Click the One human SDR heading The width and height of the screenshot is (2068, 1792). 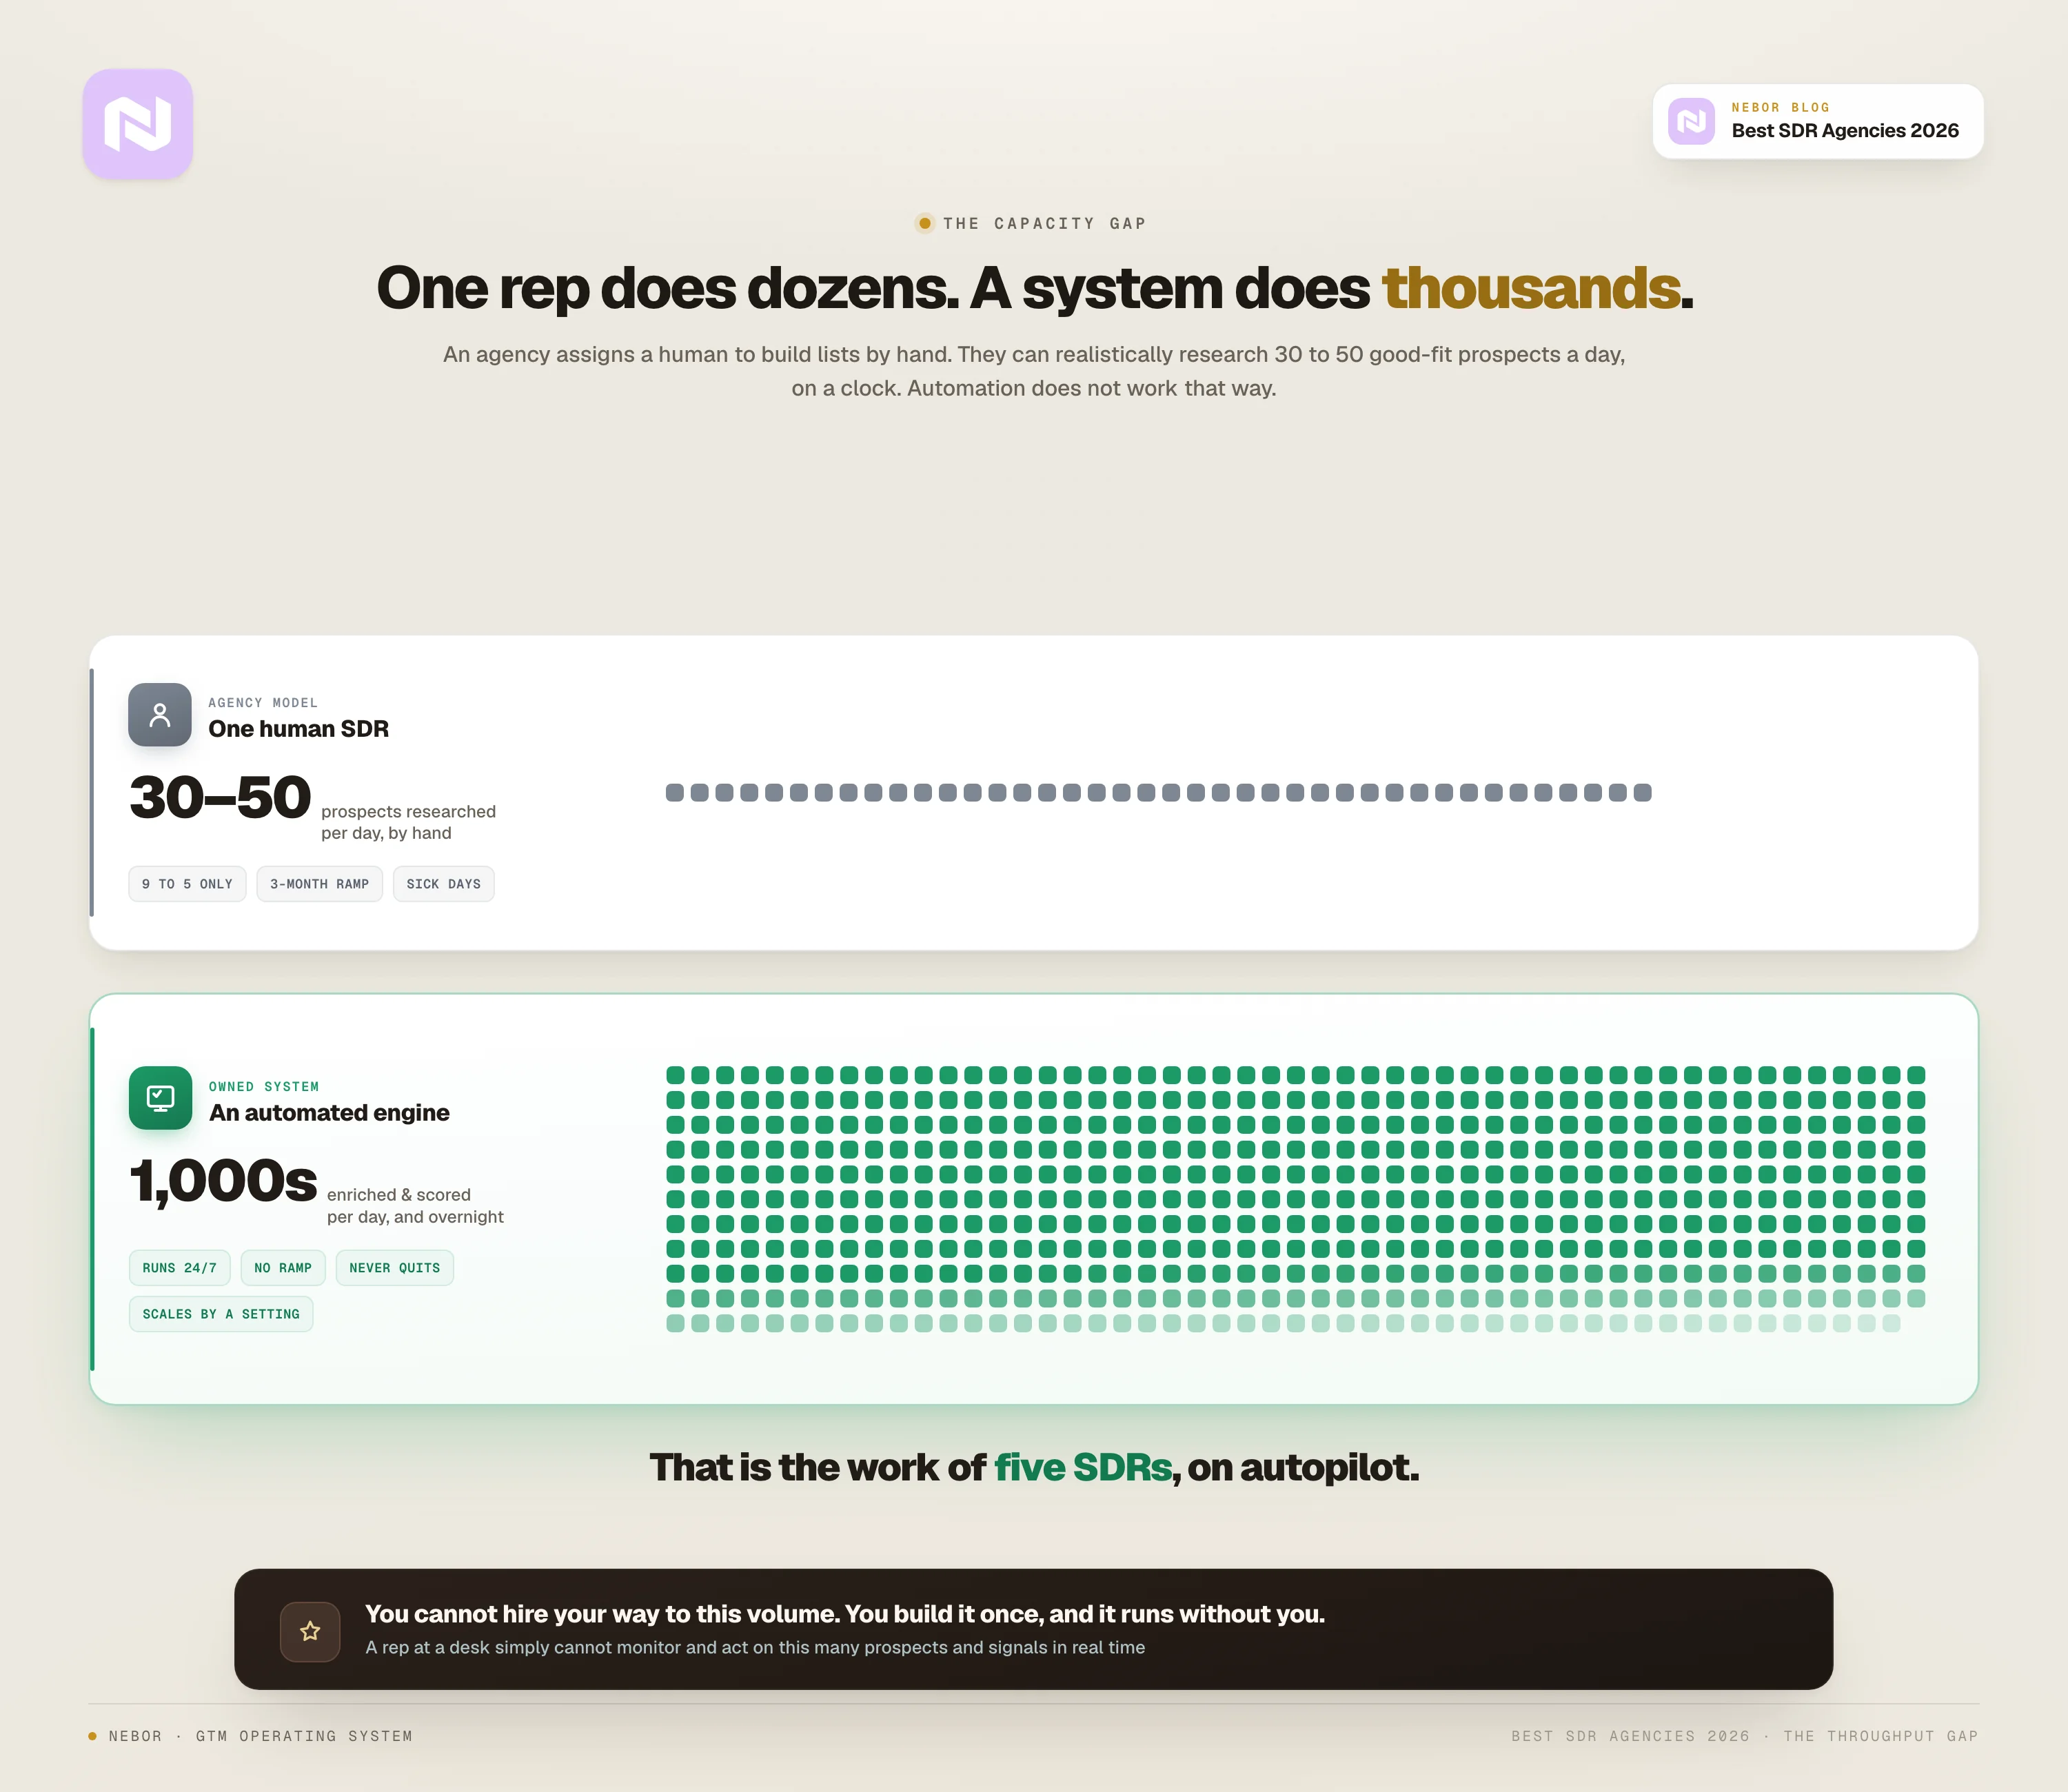point(298,729)
